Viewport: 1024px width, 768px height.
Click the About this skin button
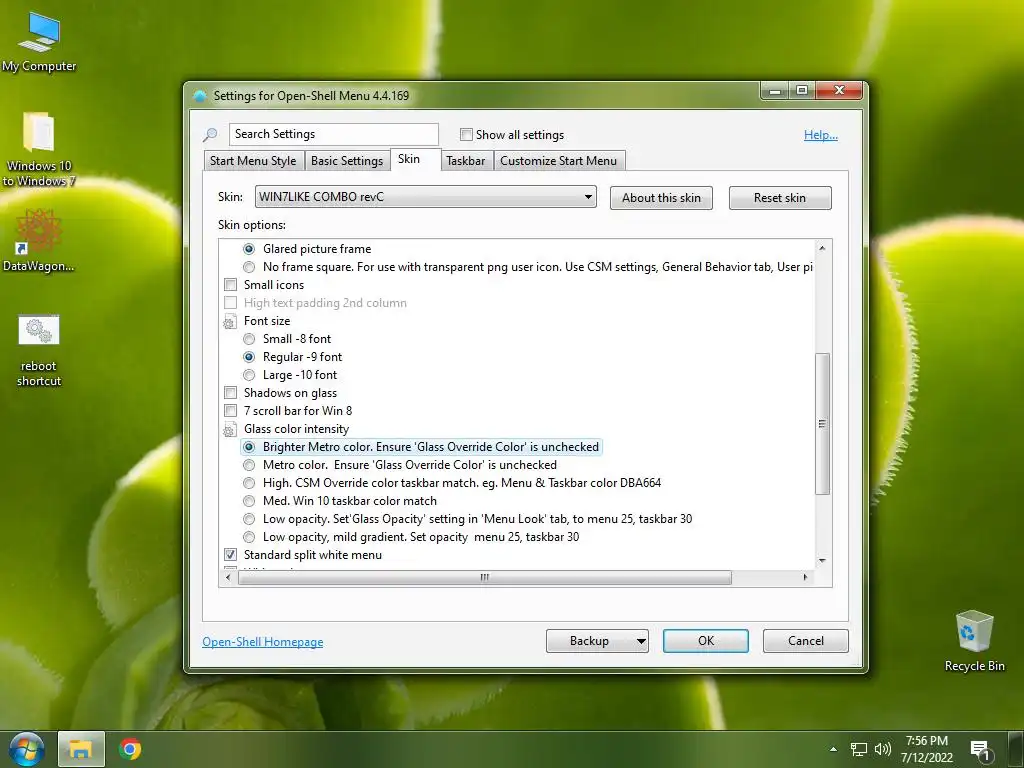click(x=661, y=198)
